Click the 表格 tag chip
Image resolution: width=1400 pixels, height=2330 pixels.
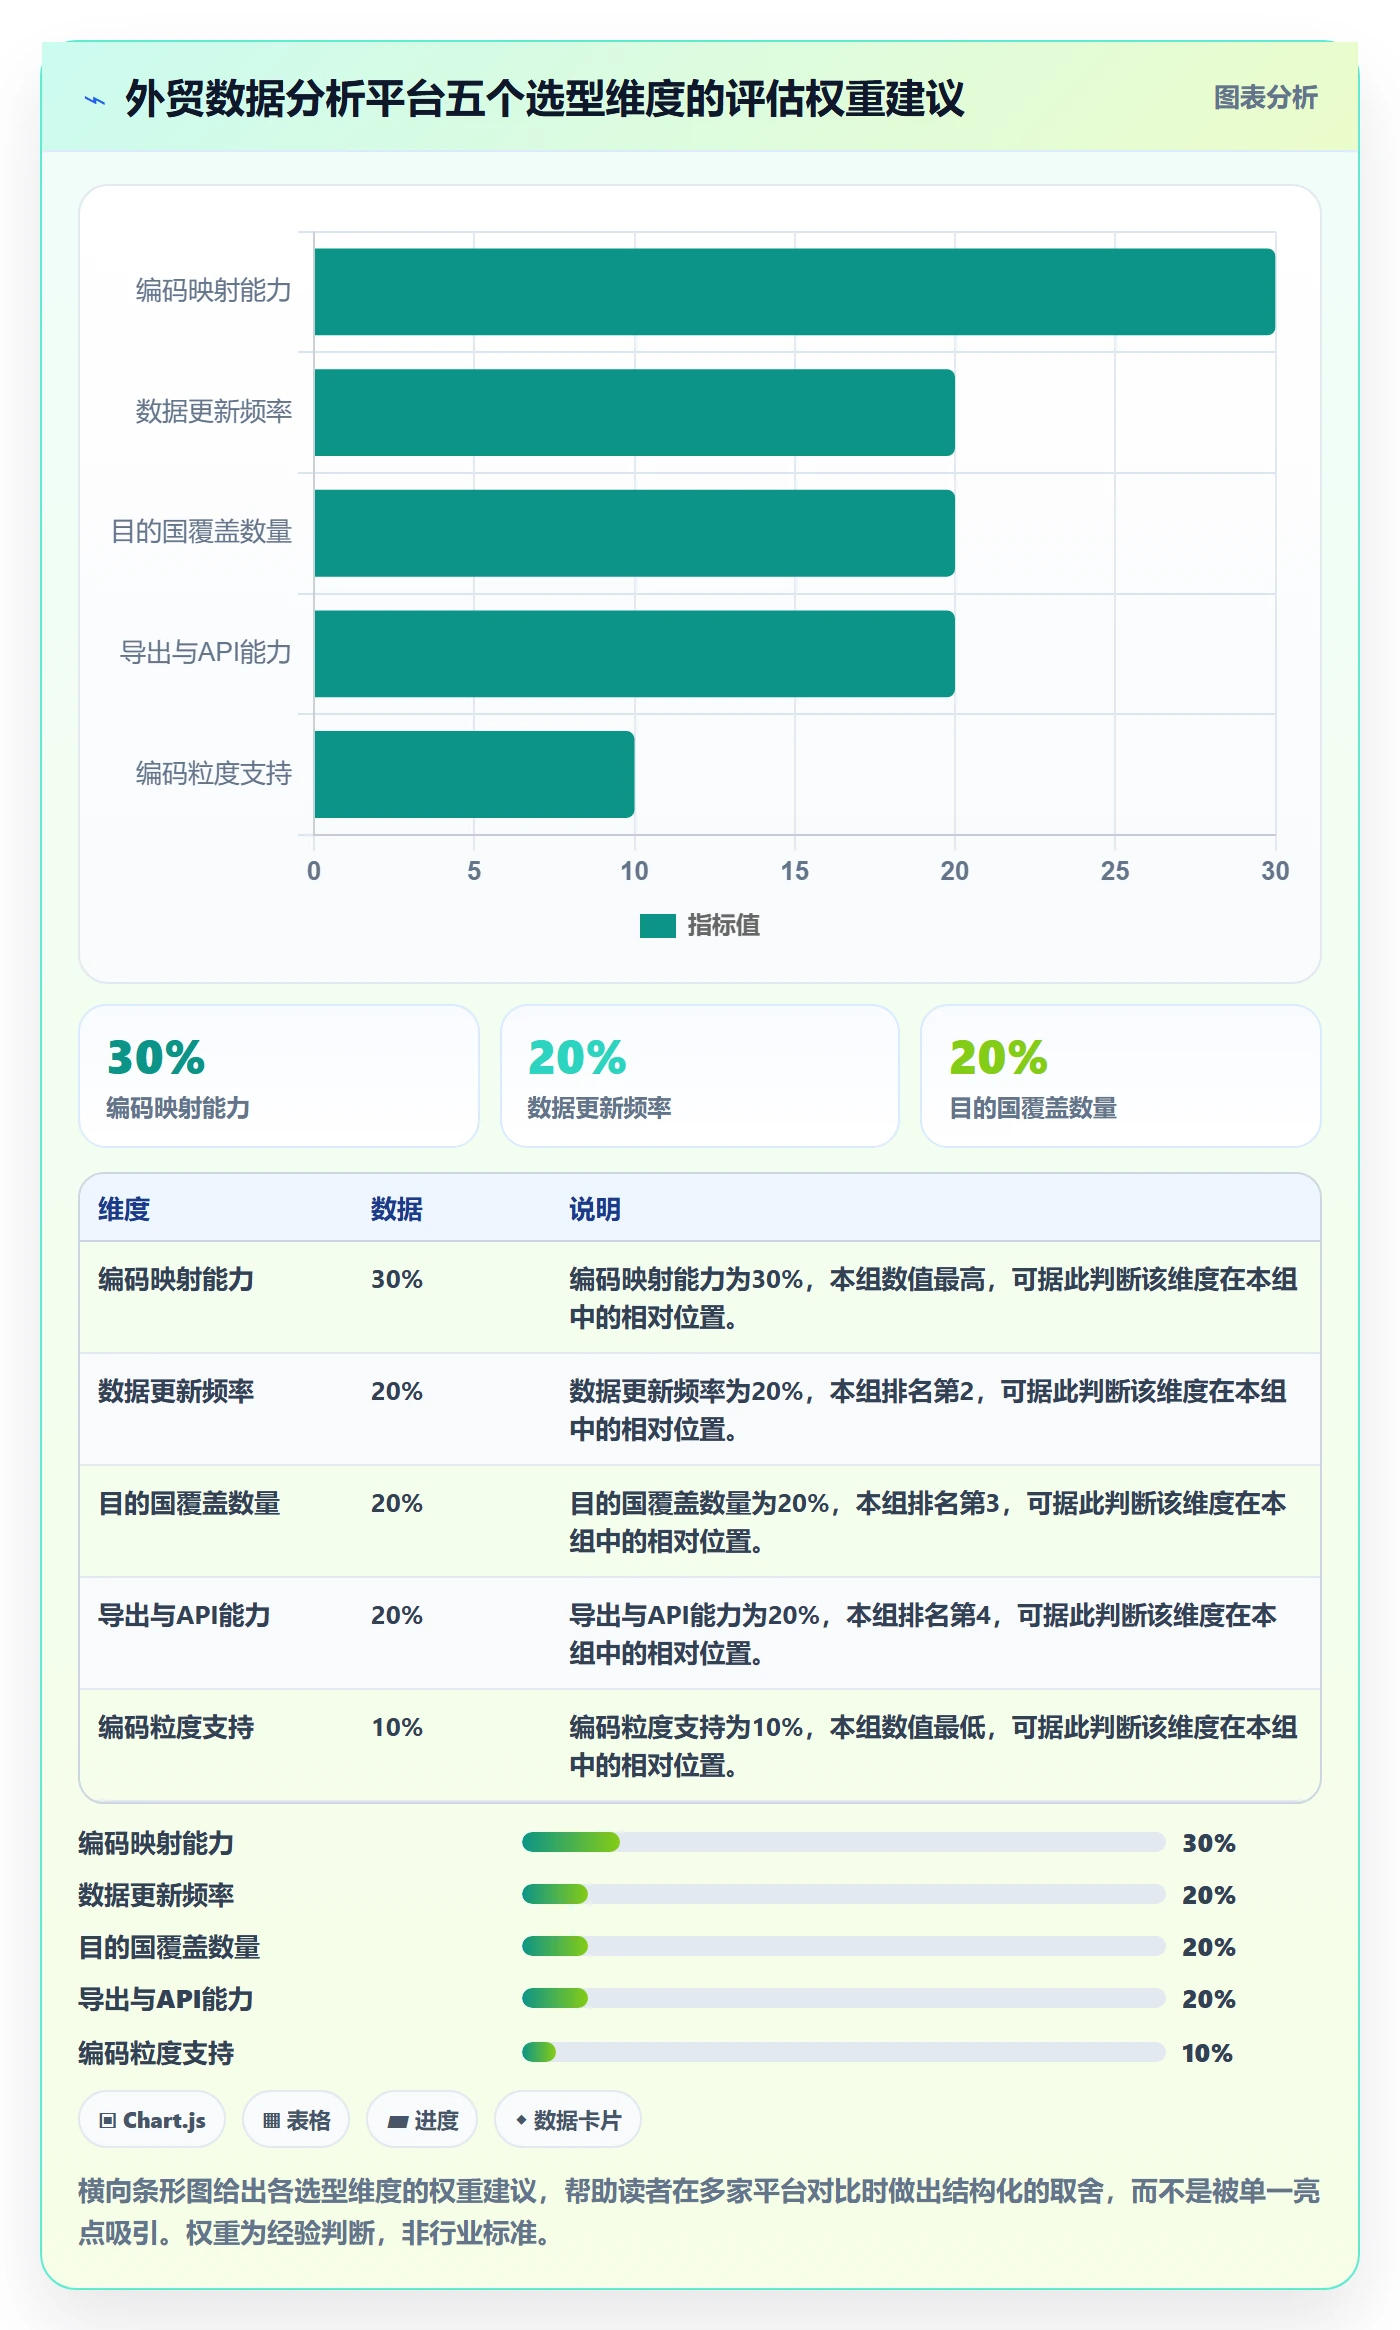296,2120
